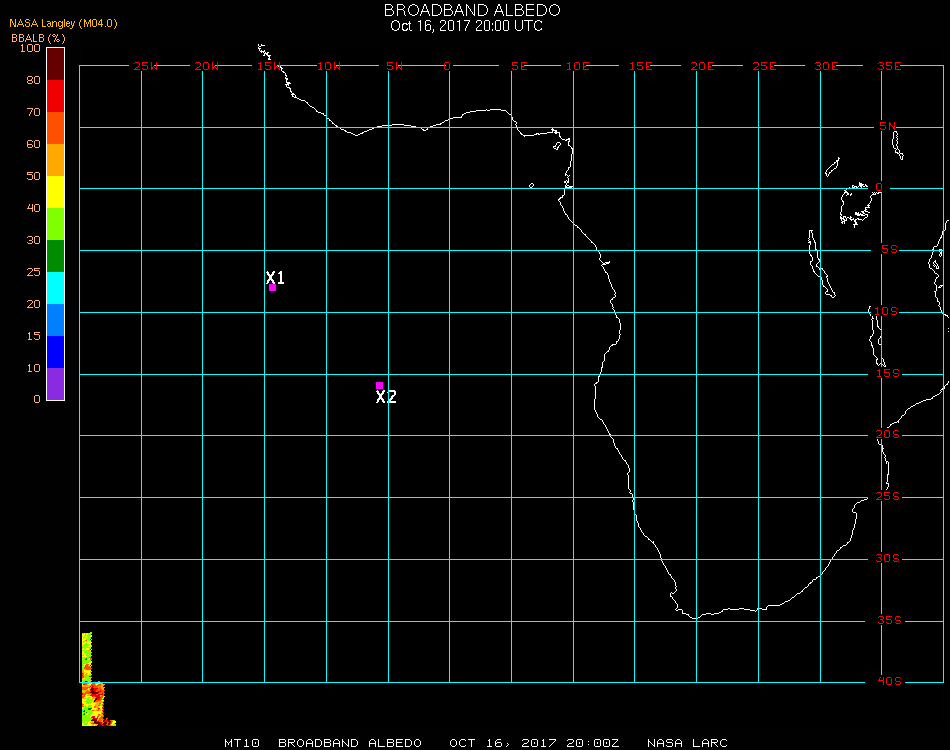Click the 20W longitude label
Viewport: 950px width, 750px height.
207,66
